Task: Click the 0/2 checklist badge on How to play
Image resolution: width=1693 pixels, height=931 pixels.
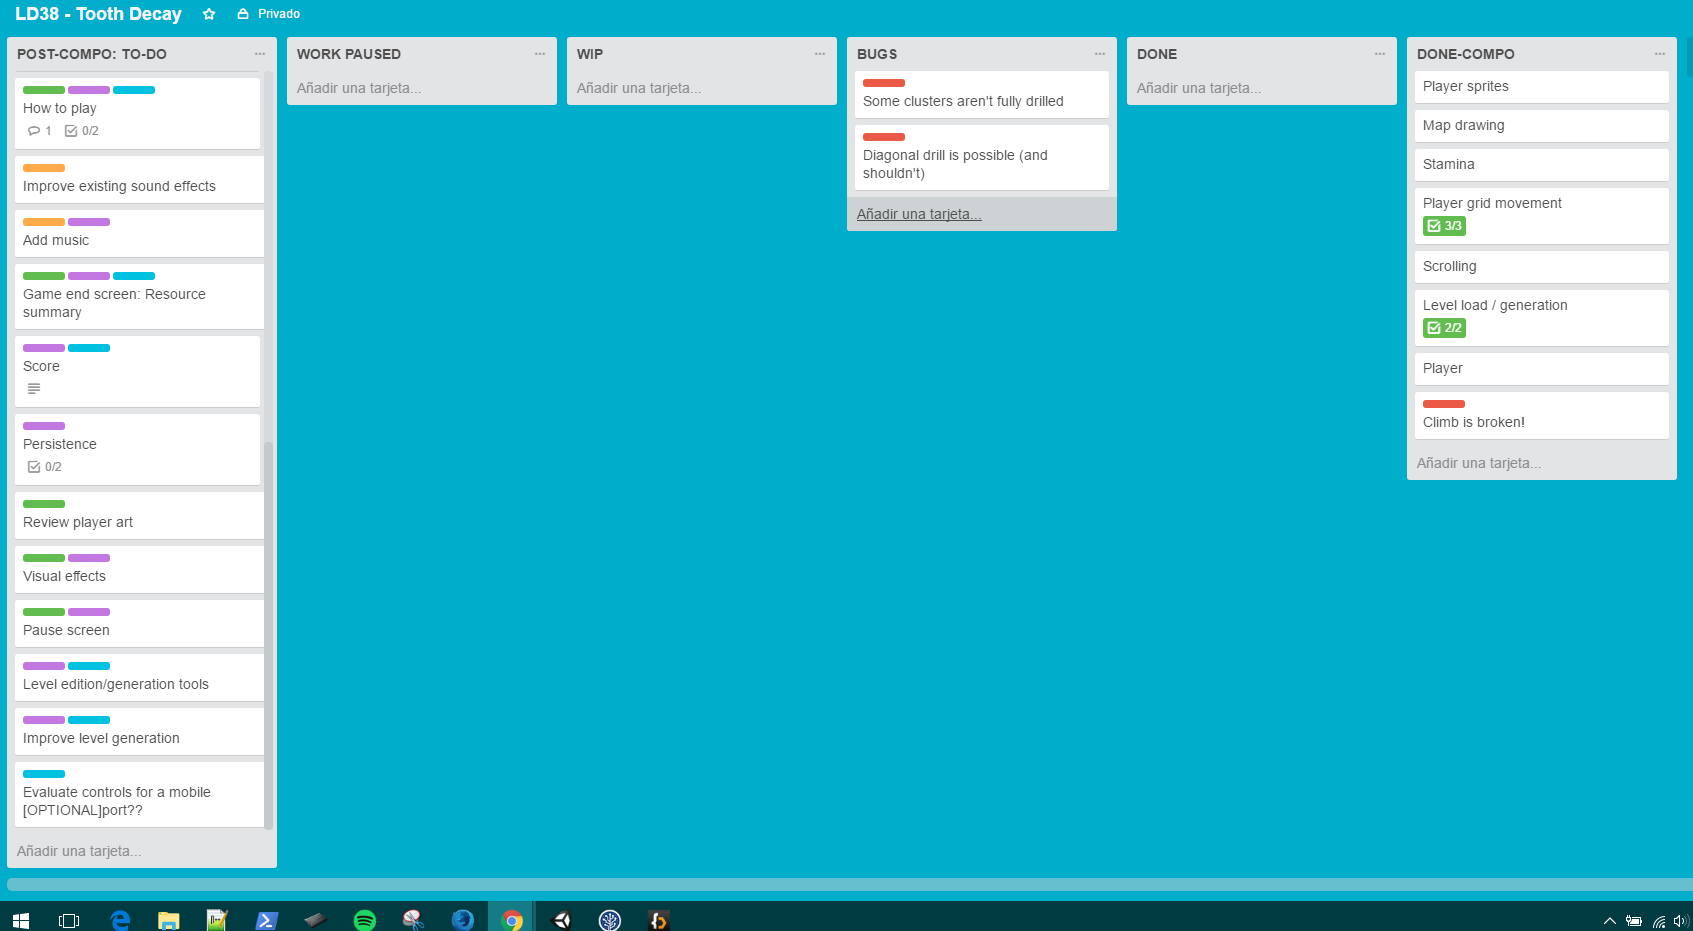Action: click(x=82, y=131)
